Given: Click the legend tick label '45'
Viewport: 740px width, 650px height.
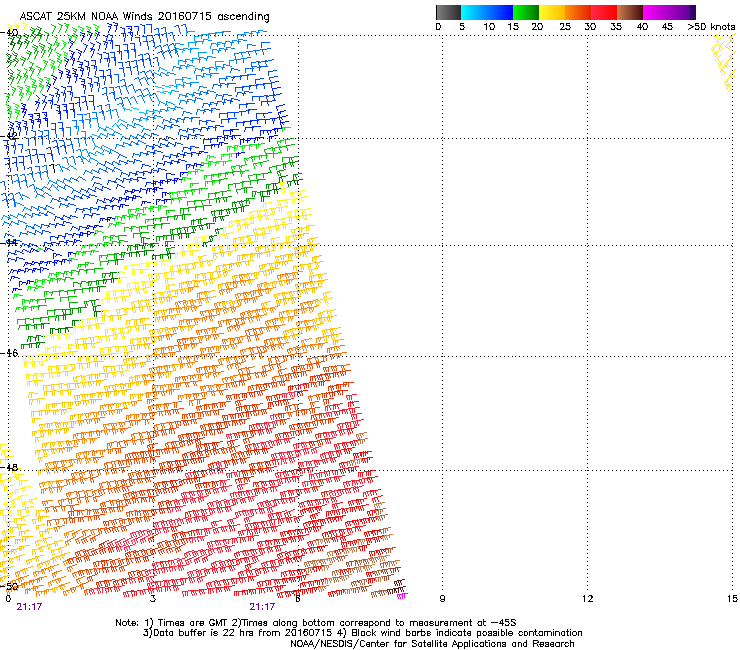Looking at the screenshot, I should [x=667, y=27].
